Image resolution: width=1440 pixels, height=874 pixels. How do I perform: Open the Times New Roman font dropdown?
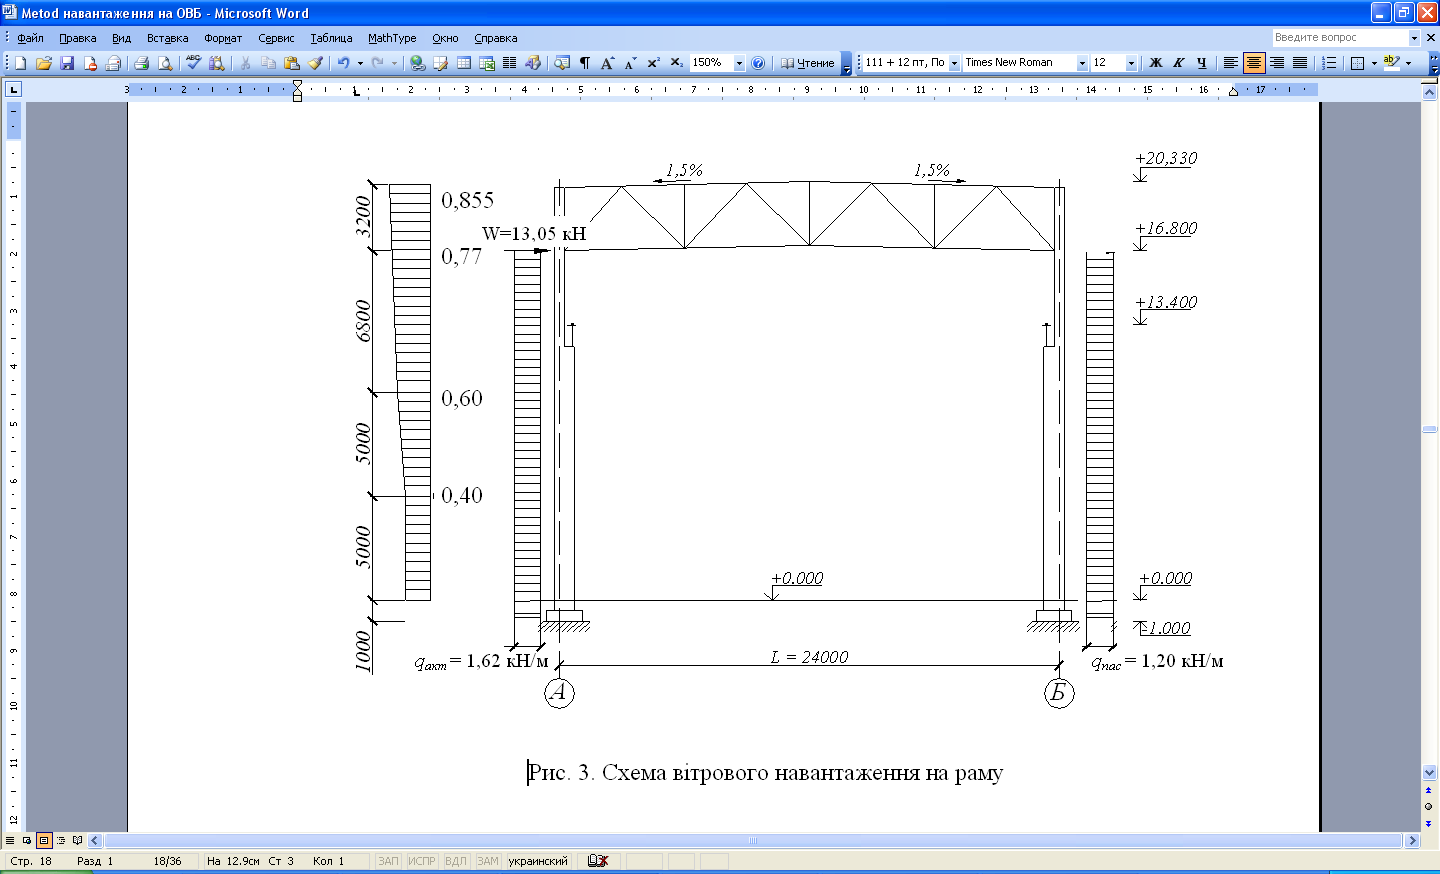(x=1082, y=63)
